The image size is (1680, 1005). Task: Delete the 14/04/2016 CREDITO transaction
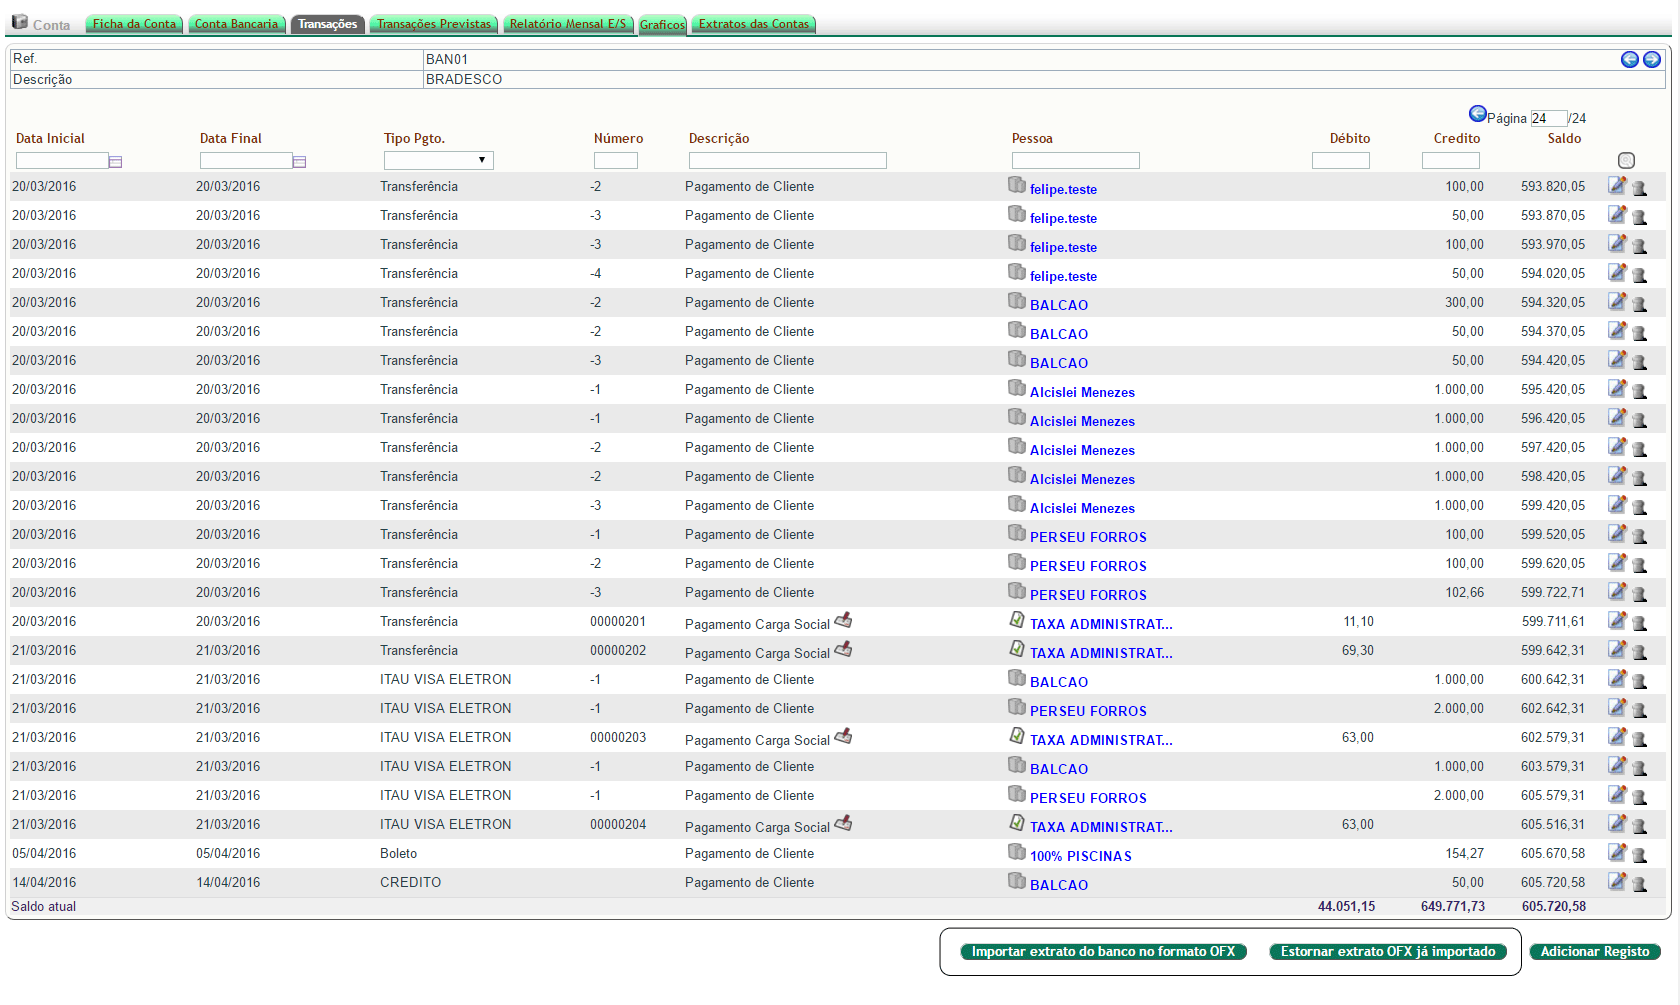point(1639,883)
